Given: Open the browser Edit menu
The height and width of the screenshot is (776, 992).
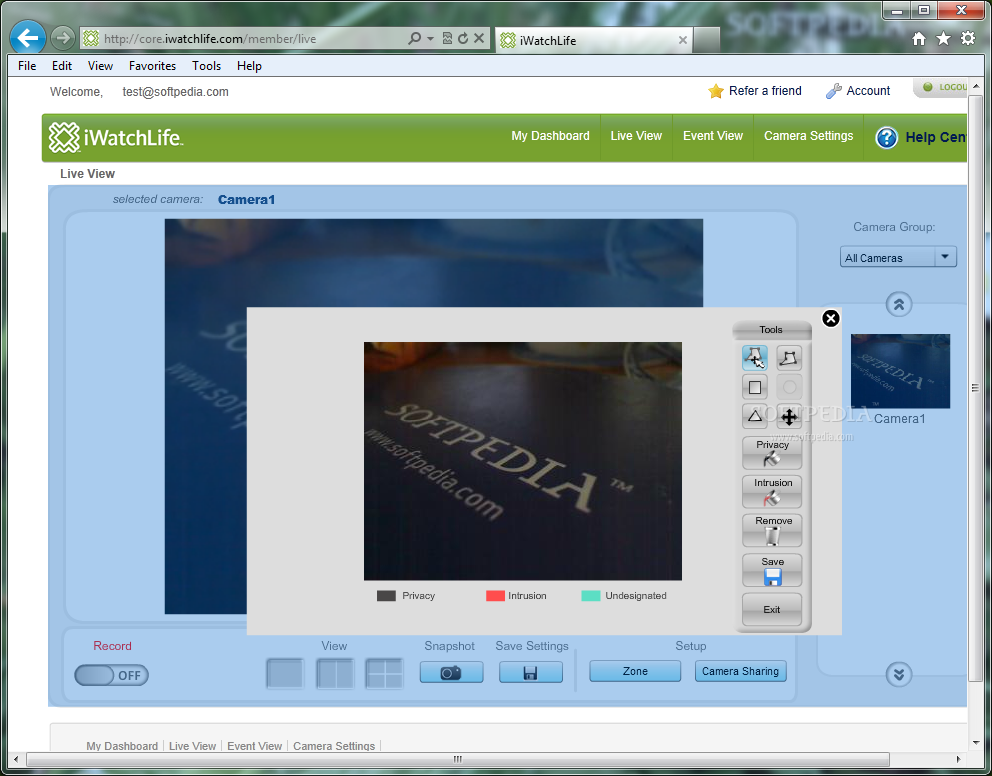Looking at the screenshot, I should pos(62,66).
